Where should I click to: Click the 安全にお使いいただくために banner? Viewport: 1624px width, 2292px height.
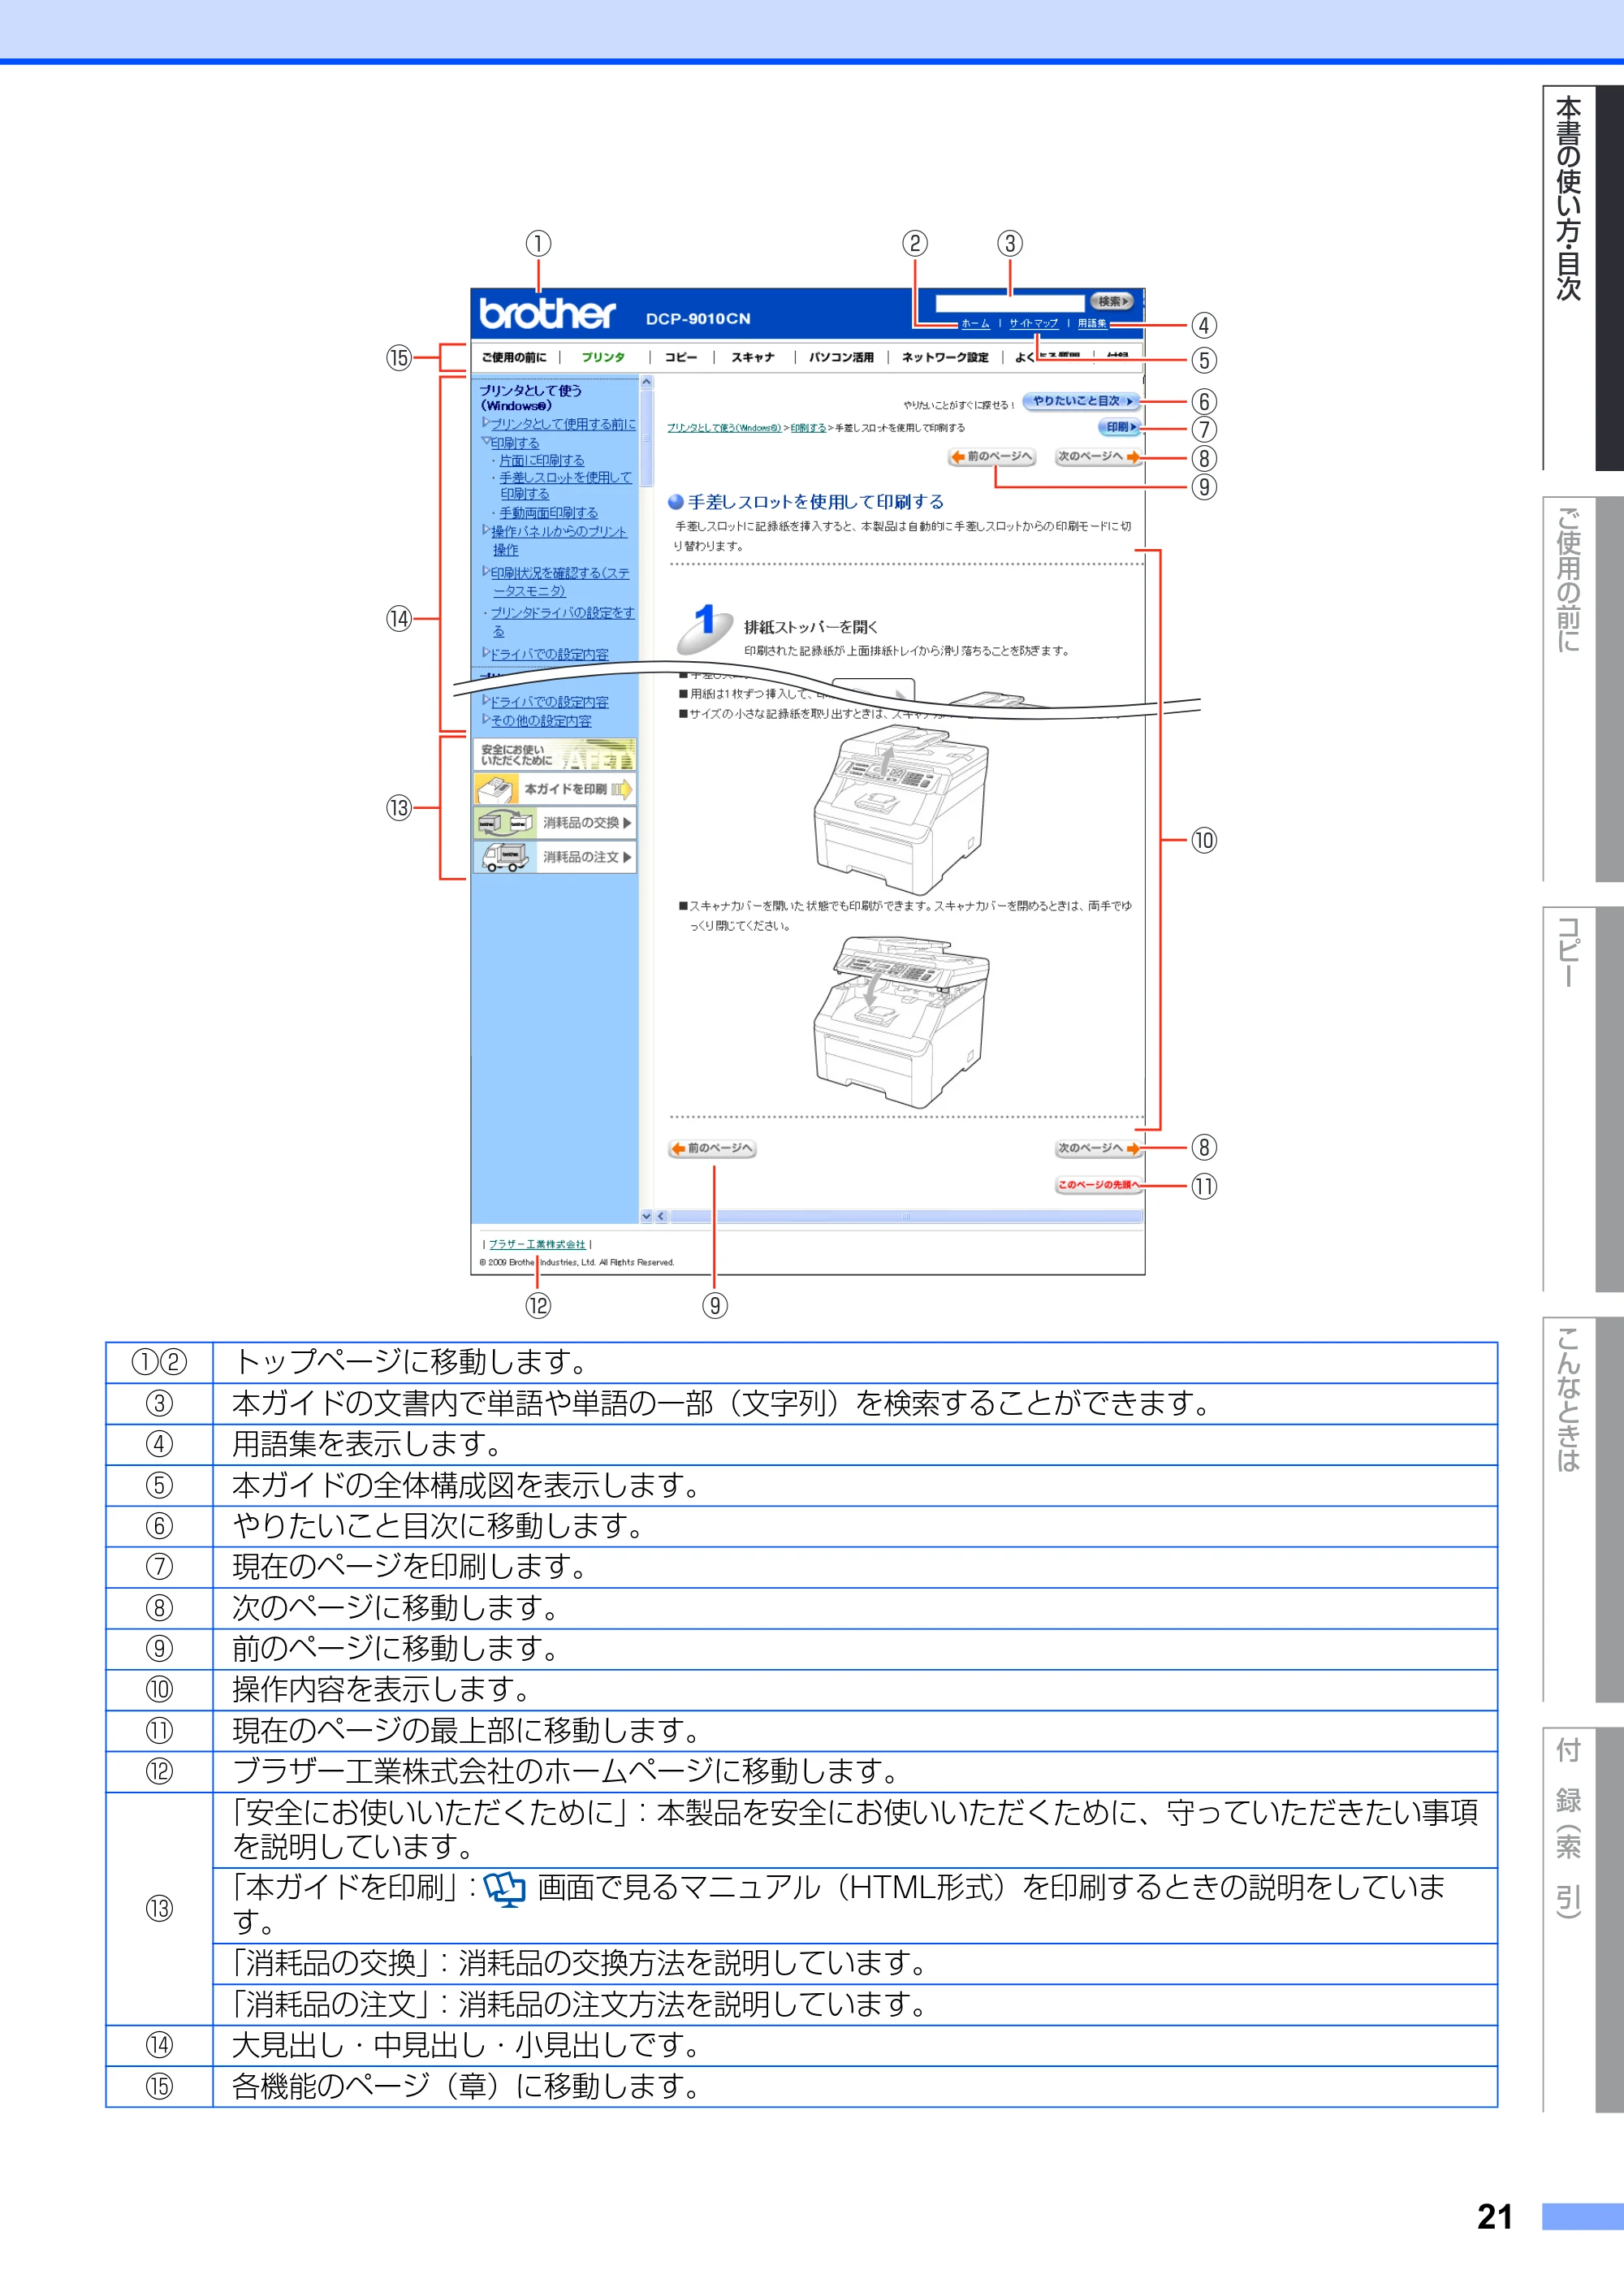[x=554, y=754]
